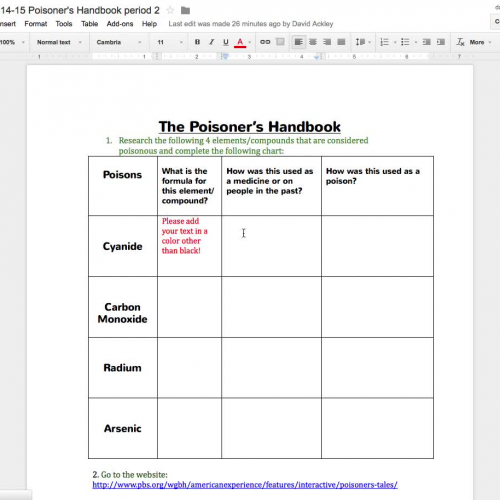Star the document
This screenshot has width=500, height=500.
[170, 10]
